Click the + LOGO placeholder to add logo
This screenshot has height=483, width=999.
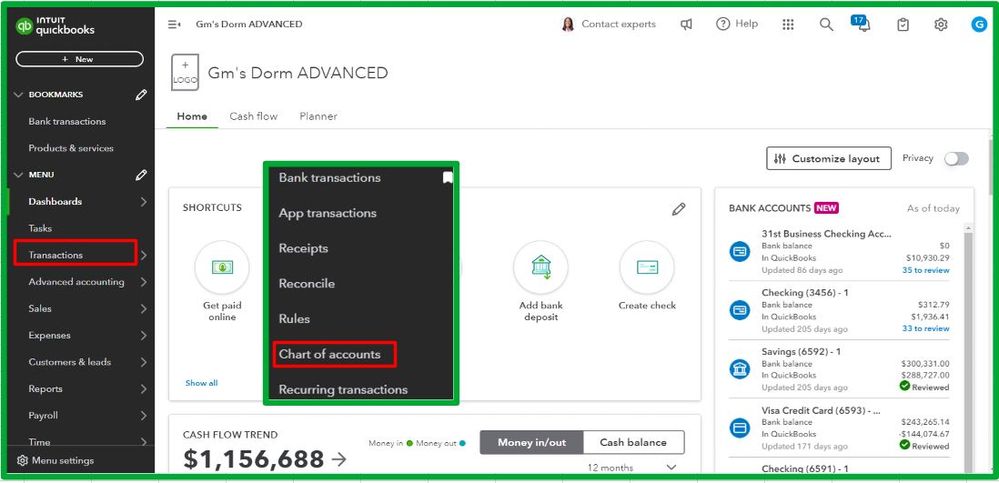tap(185, 73)
